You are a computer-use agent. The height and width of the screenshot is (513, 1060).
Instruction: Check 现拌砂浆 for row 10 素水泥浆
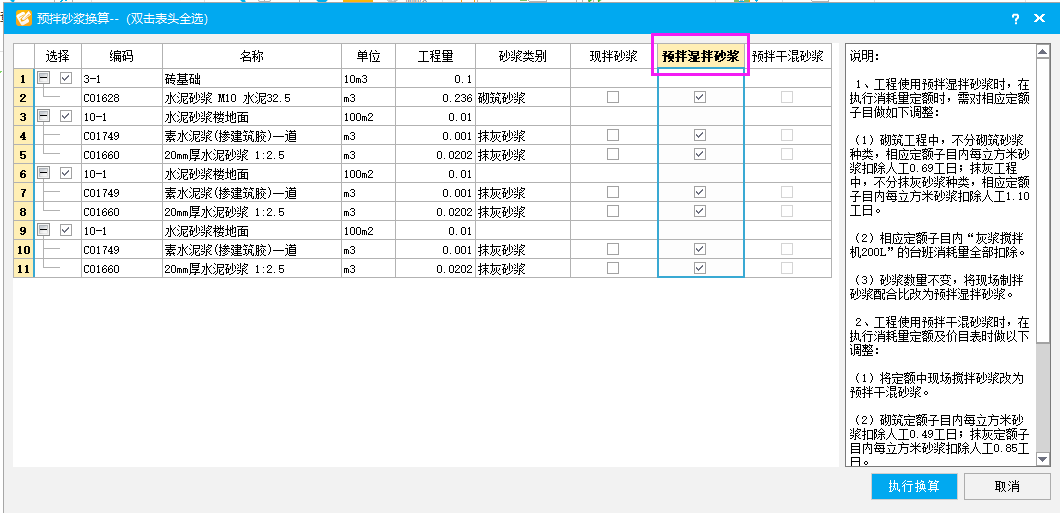coord(613,249)
